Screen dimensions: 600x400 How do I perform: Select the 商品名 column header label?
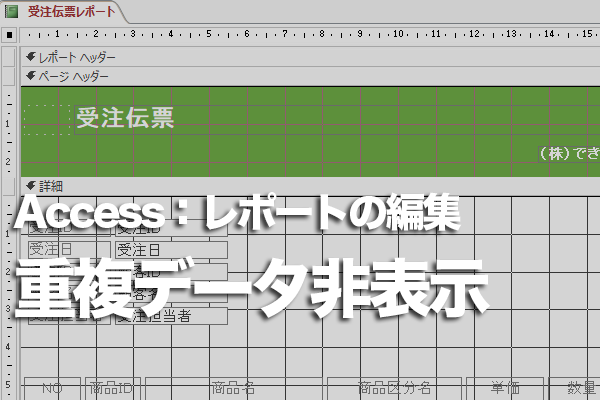[233, 389]
